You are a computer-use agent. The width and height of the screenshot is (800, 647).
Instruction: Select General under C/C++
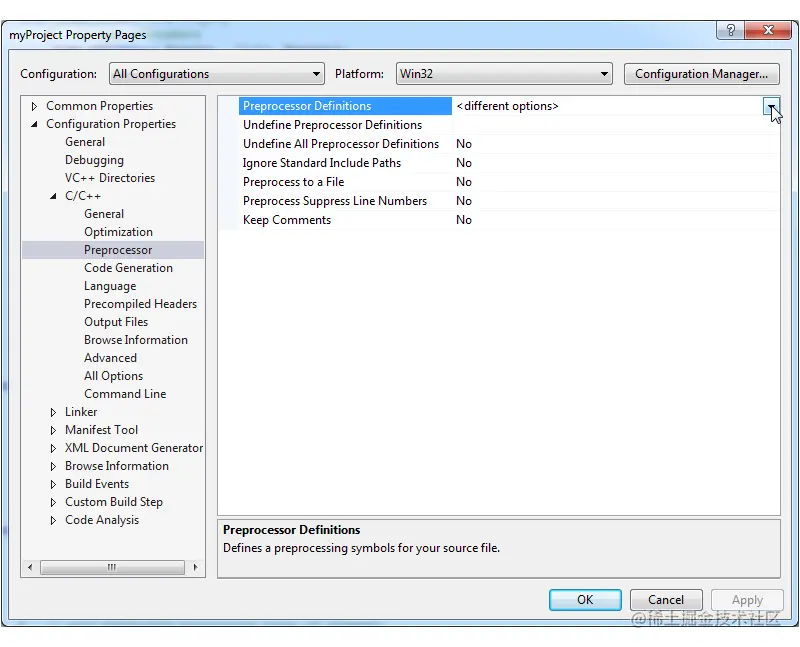[104, 214]
